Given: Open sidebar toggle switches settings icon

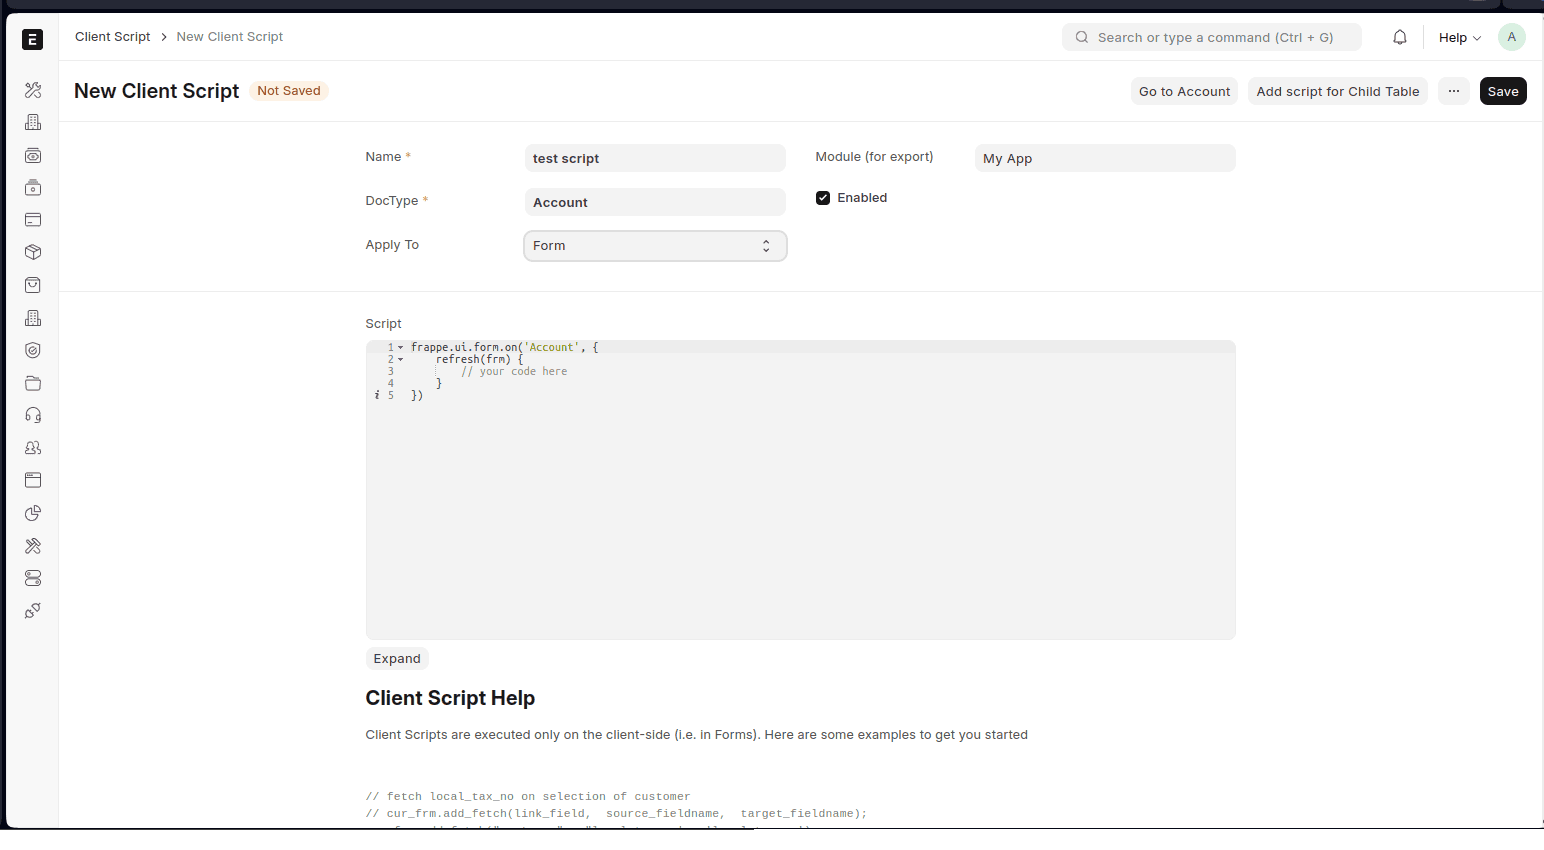Looking at the screenshot, I should (x=33, y=578).
